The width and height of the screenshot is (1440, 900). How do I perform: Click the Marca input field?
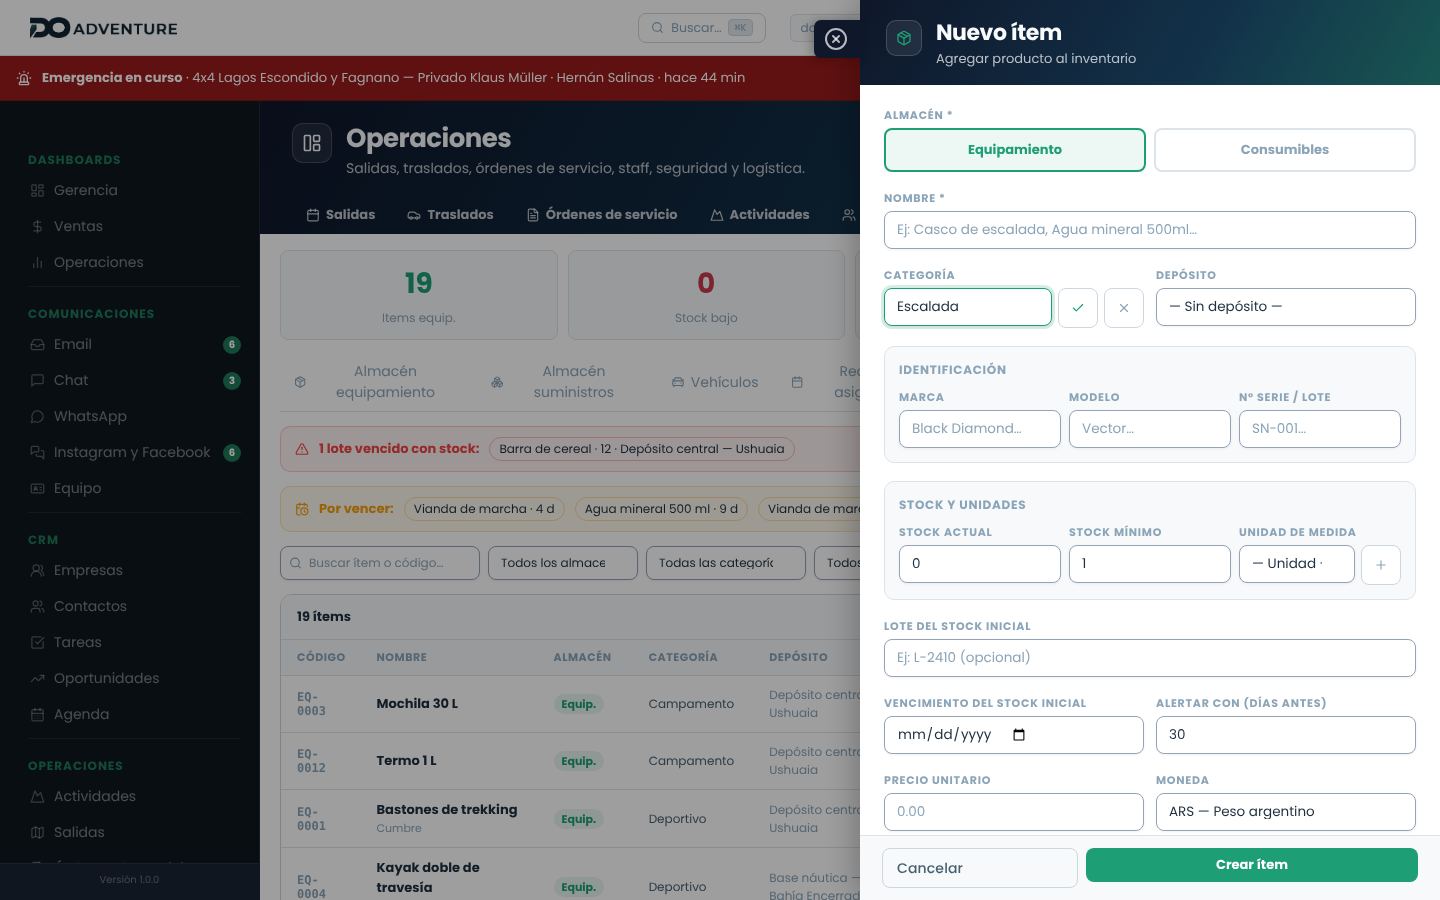980,429
